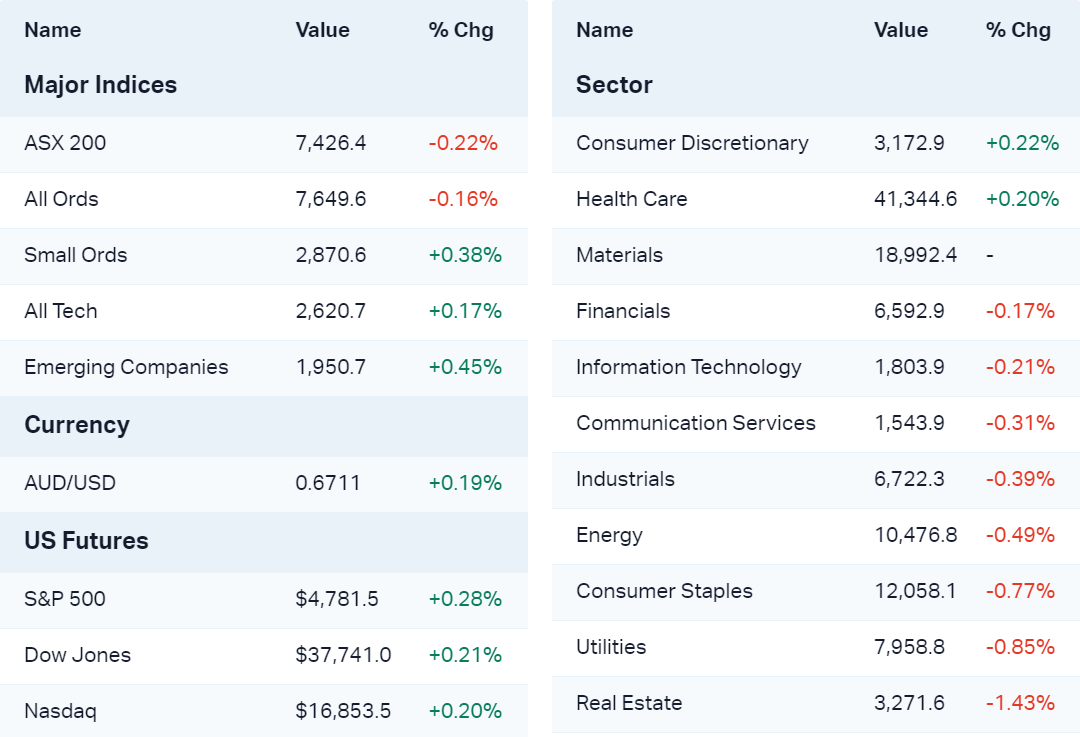This screenshot has height=737, width=1080.
Task: Click the ASX 200 index name
Action: click(65, 143)
